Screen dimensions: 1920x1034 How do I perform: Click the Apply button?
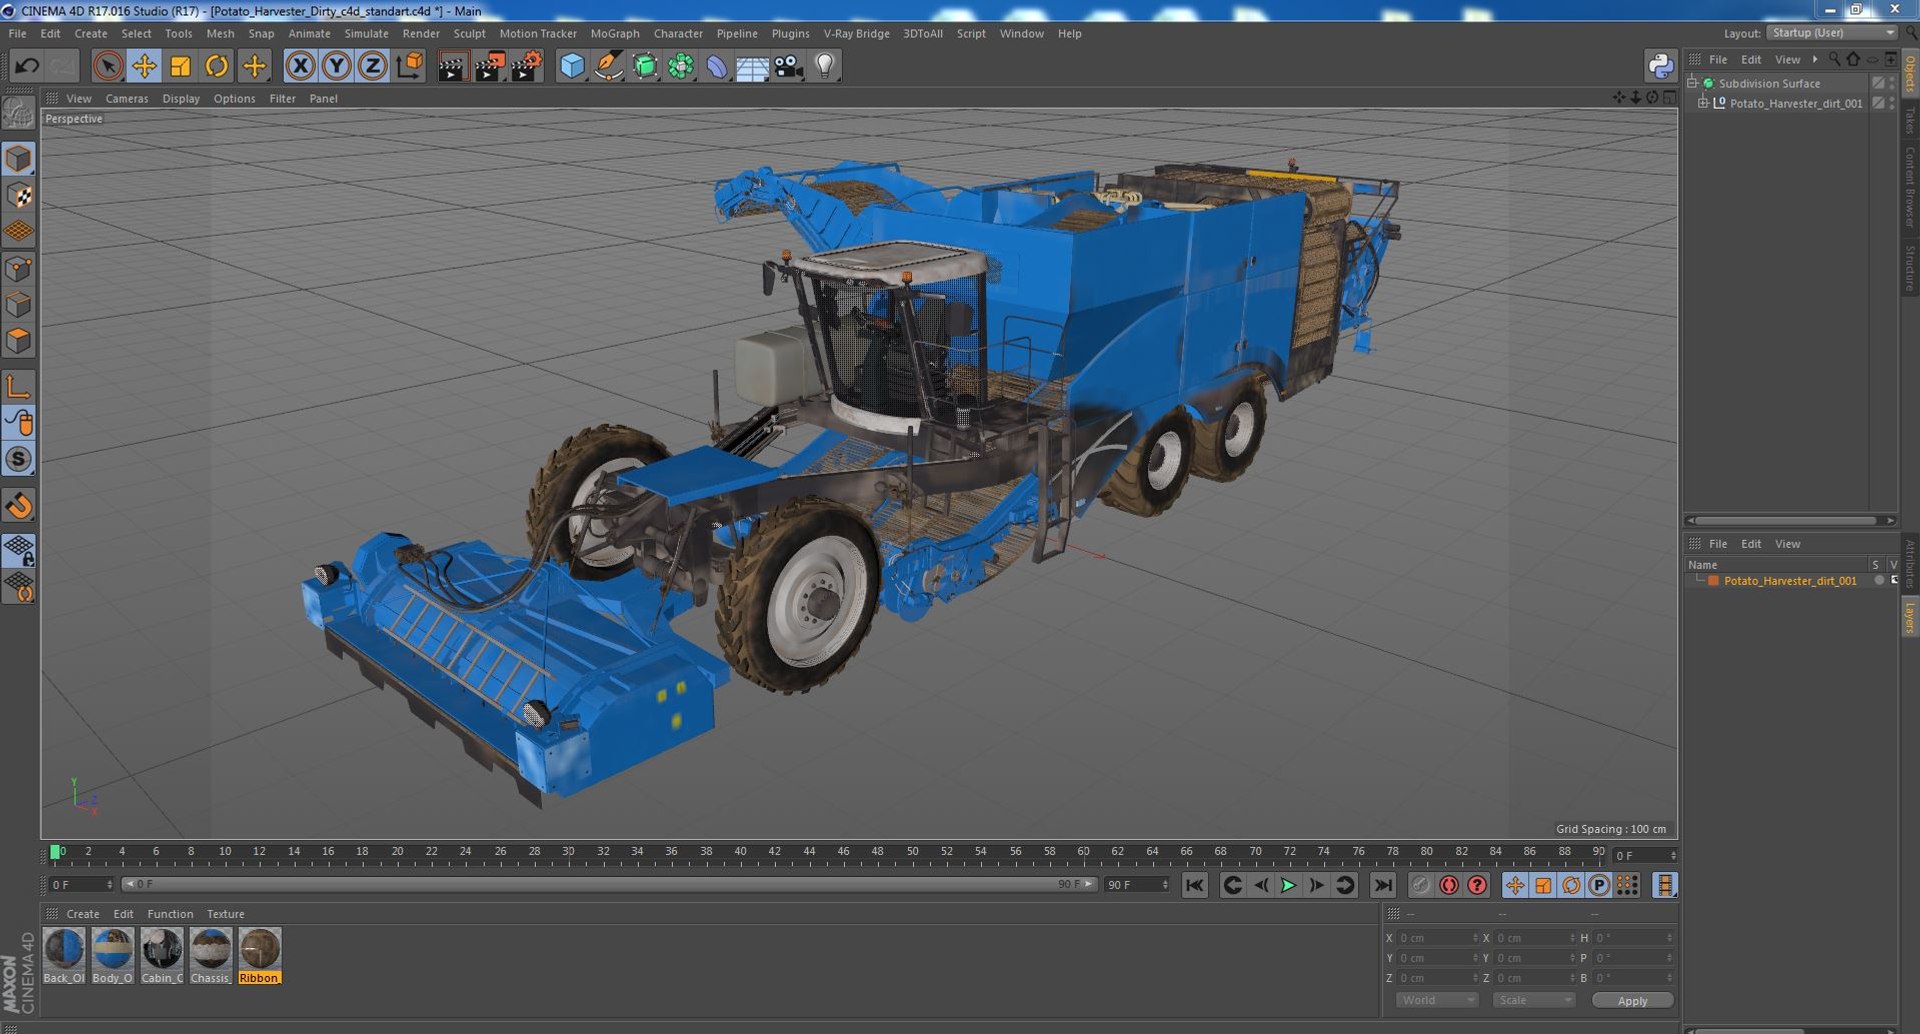coord(1632,1000)
